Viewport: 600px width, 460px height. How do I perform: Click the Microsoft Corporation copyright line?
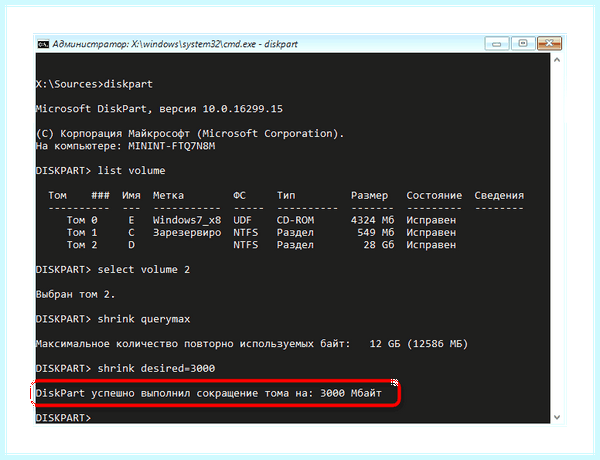(x=190, y=134)
